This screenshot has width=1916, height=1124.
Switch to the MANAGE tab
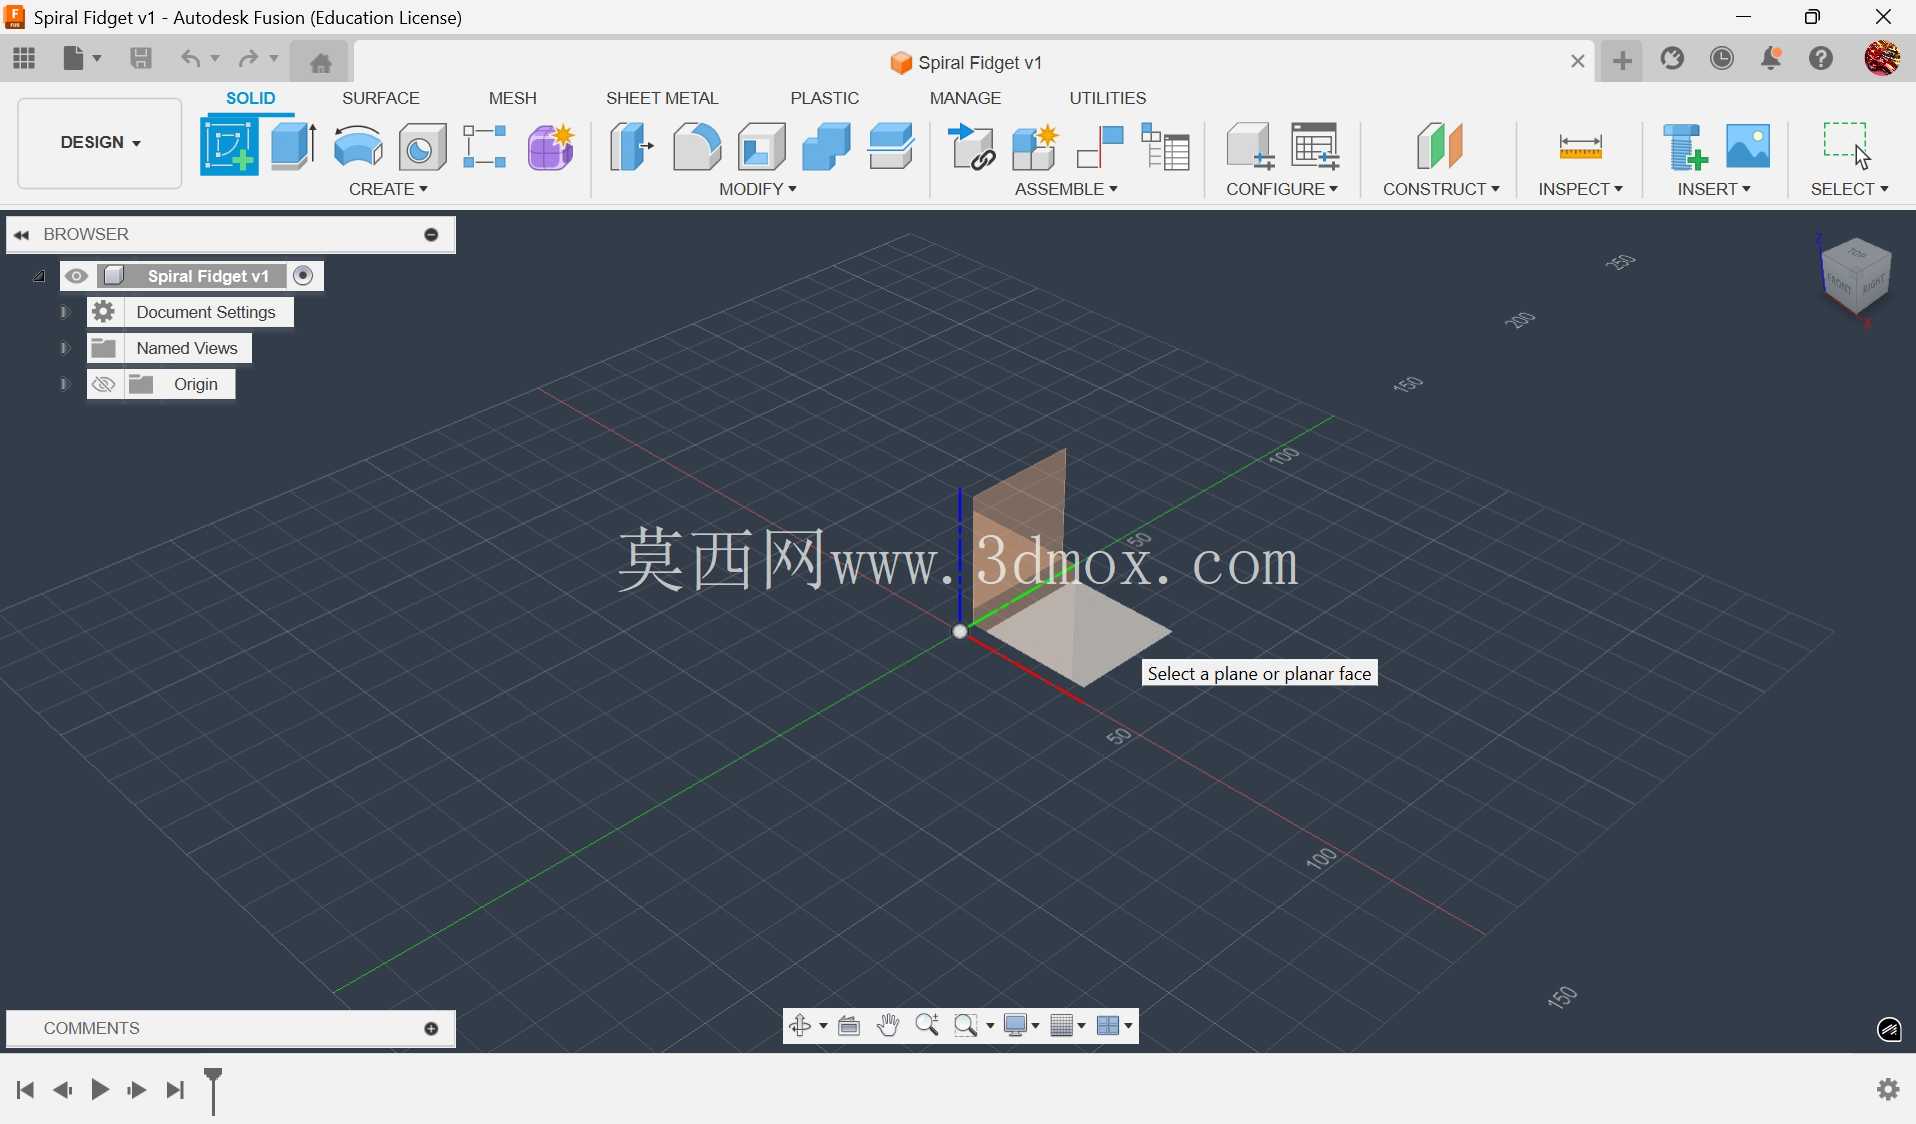pos(965,98)
